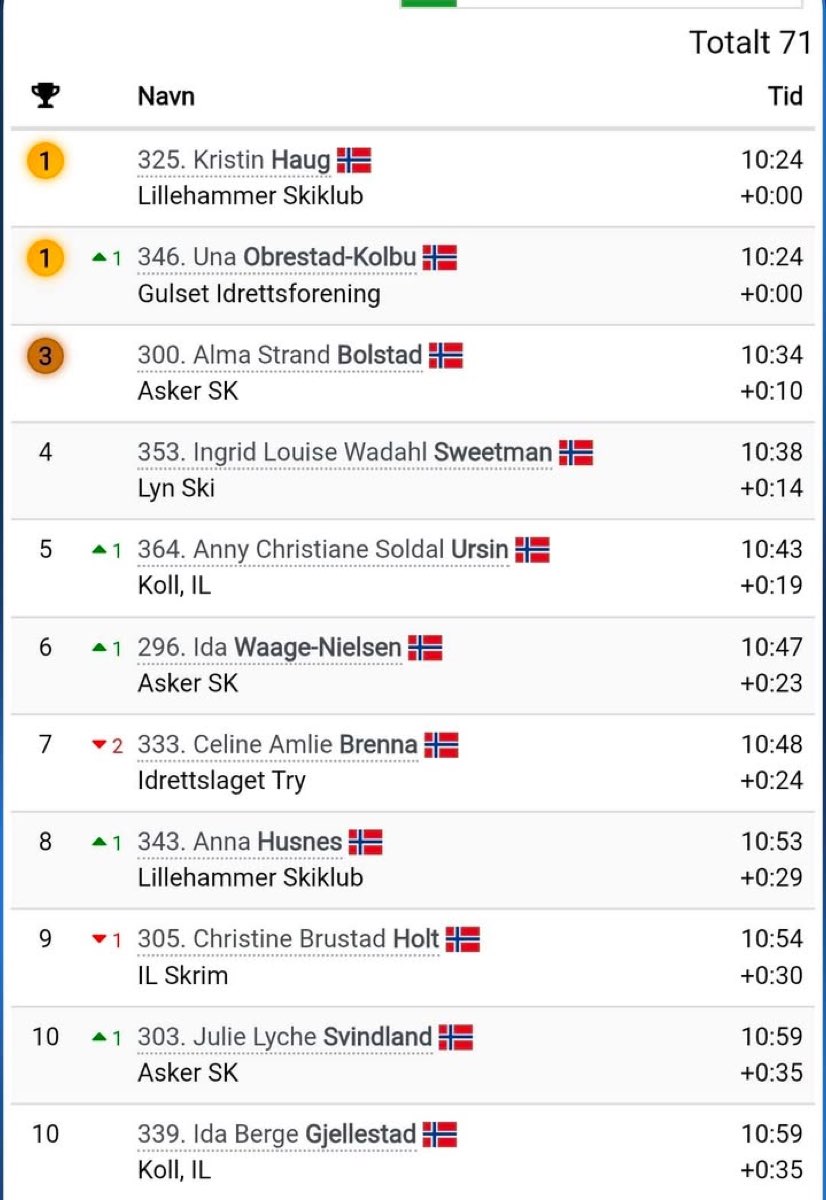Sort results by the Tid column header
Viewport: 826px width, 1200px height.
(x=785, y=96)
